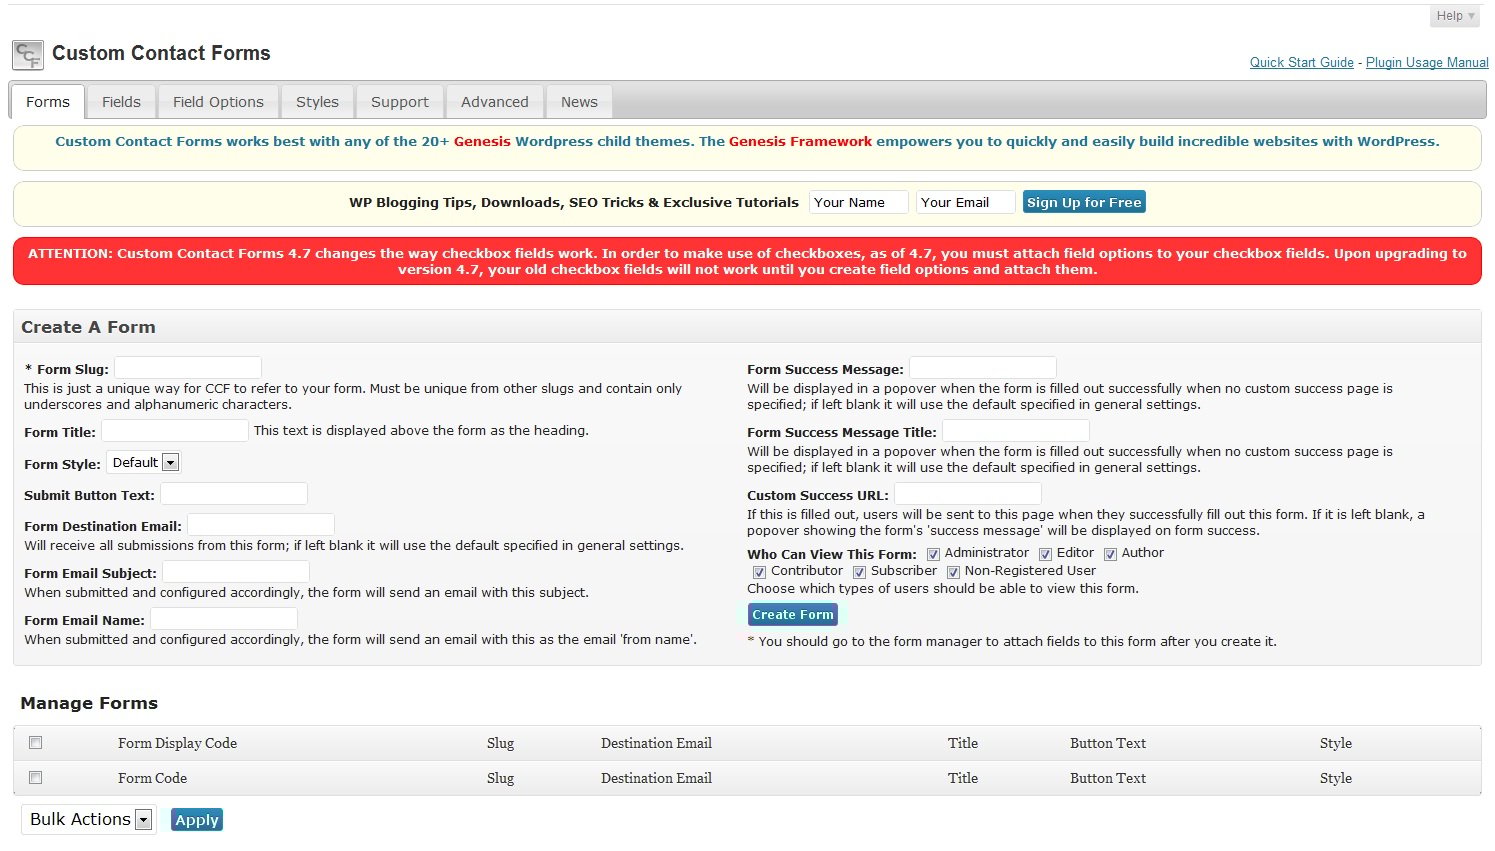Image resolution: width=1495 pixels, height=851 pixels.
Task: Toggle the Editor checkbox
Action: point(1045,554)
